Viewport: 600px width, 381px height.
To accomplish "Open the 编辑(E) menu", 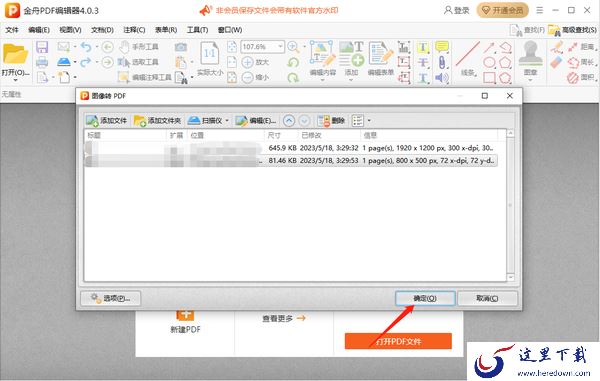I will (x=39, y=29).
